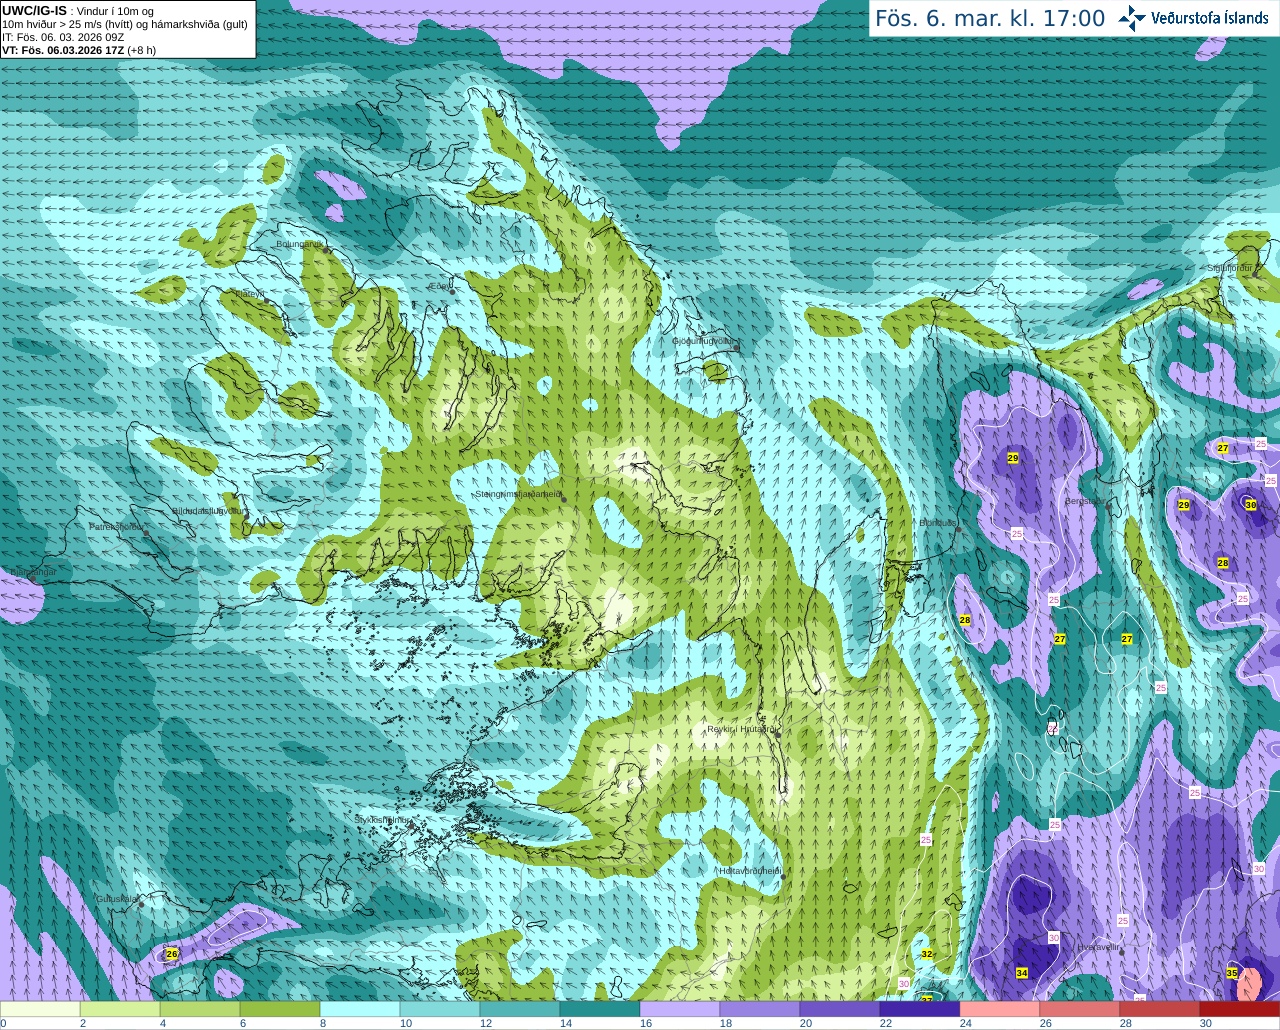This screenshot has height=1030, width=1280.
Task: Pick the 10–12 light teal legend swatch
Action: (x=440, y=1009)
